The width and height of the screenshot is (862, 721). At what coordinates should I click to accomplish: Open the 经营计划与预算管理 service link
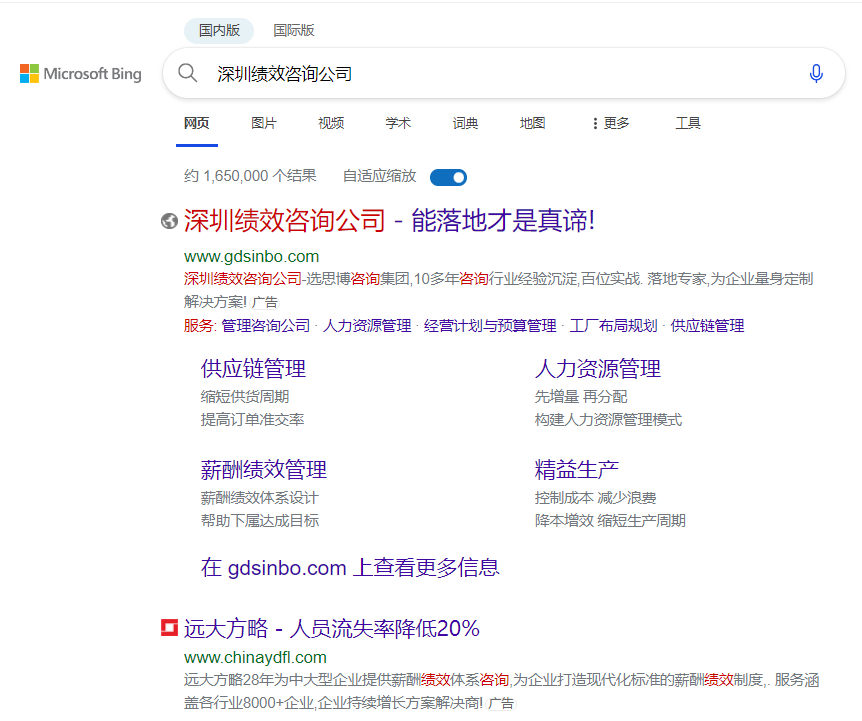pos(490,326)
